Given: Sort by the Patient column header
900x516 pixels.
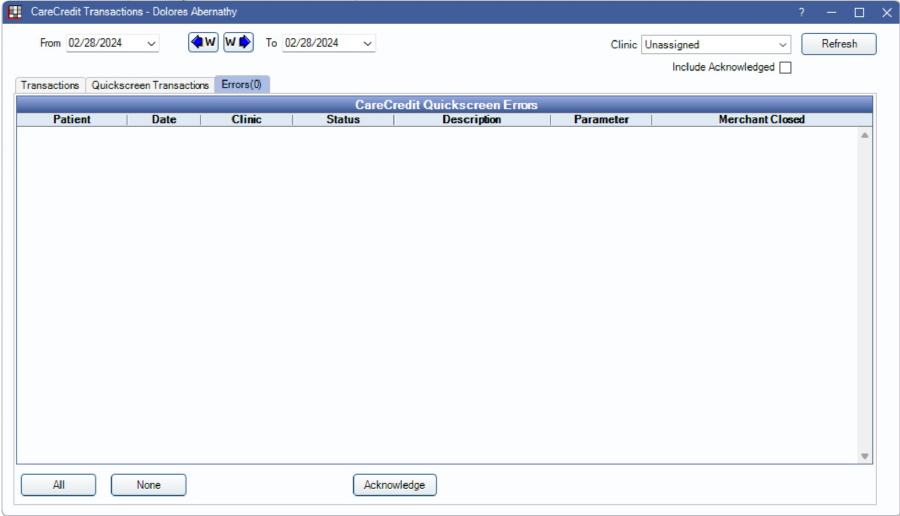Looking at the screenshot, I should tap(72, 119).
